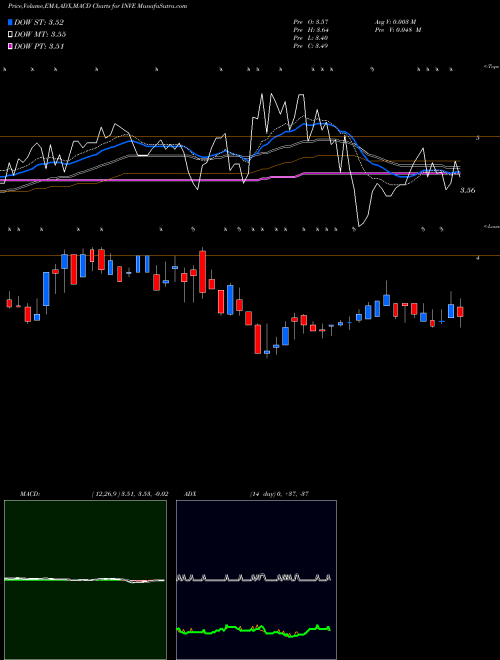Select the 'DOW PT: 3.51' legend text

pos(39,46)
